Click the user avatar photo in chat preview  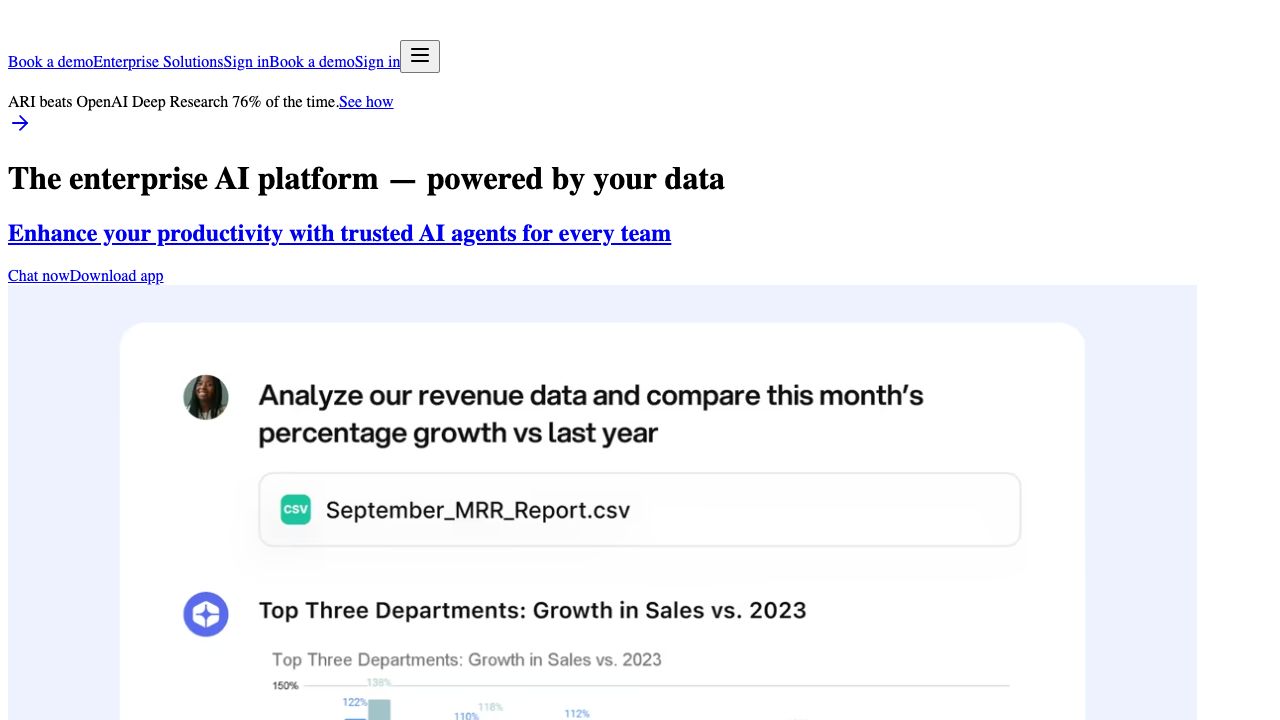point(206,397)
